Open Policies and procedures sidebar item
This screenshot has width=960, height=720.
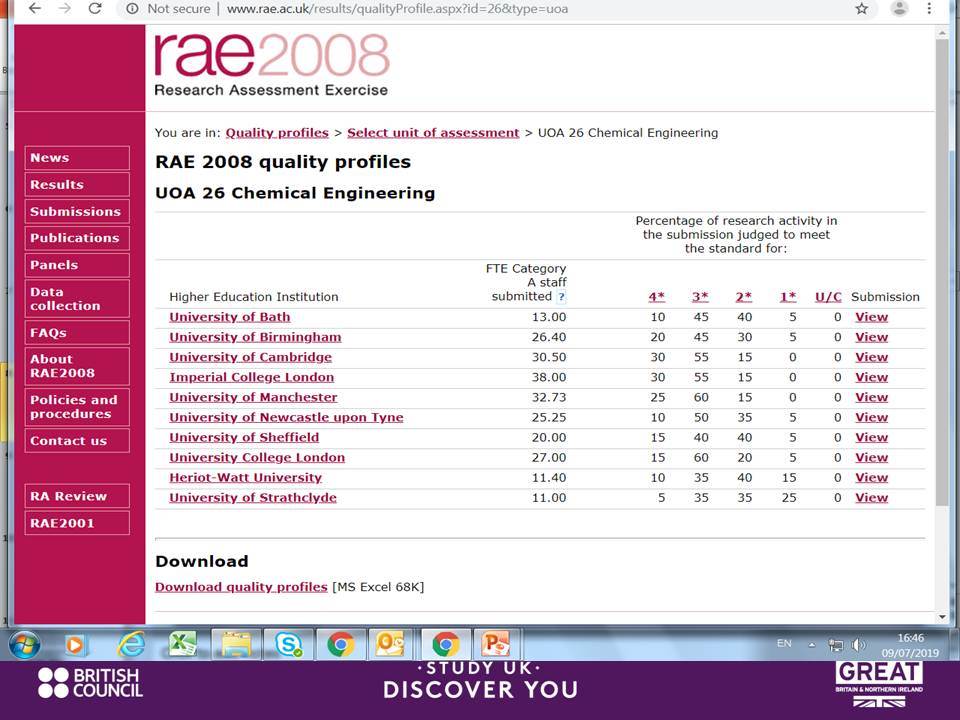pos(77,407)
